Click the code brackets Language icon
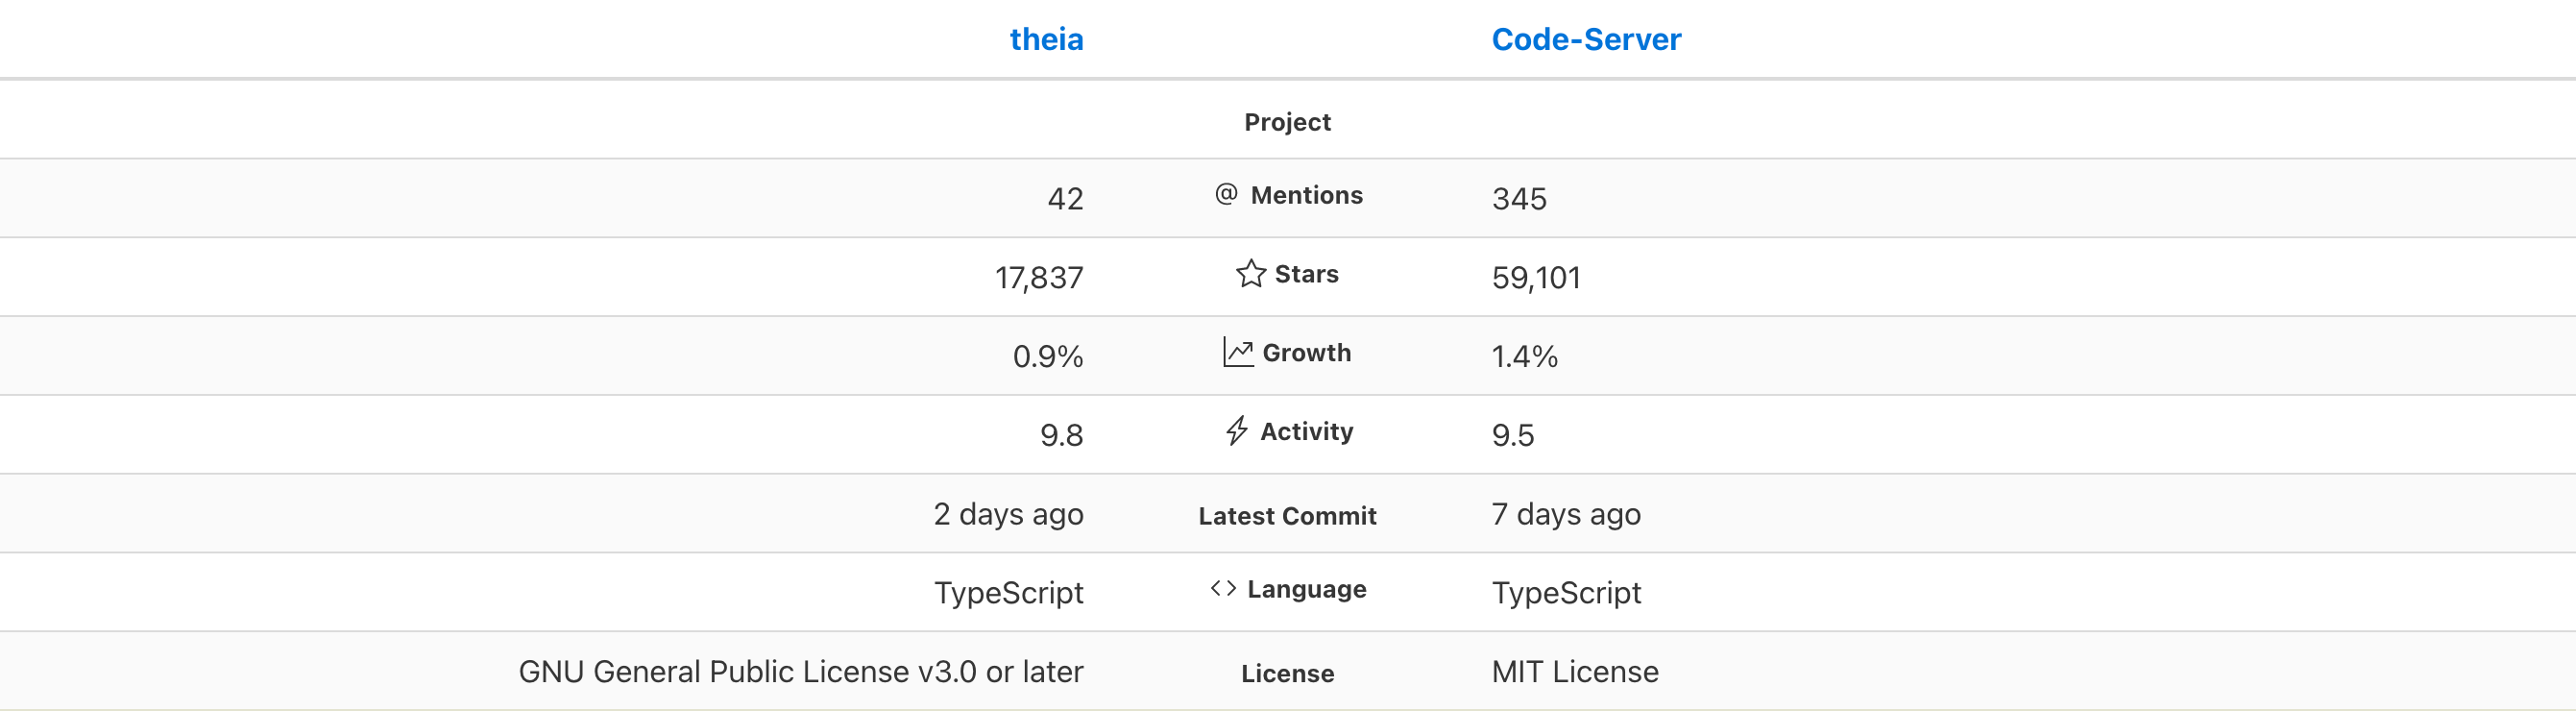 click(1223, 588)
